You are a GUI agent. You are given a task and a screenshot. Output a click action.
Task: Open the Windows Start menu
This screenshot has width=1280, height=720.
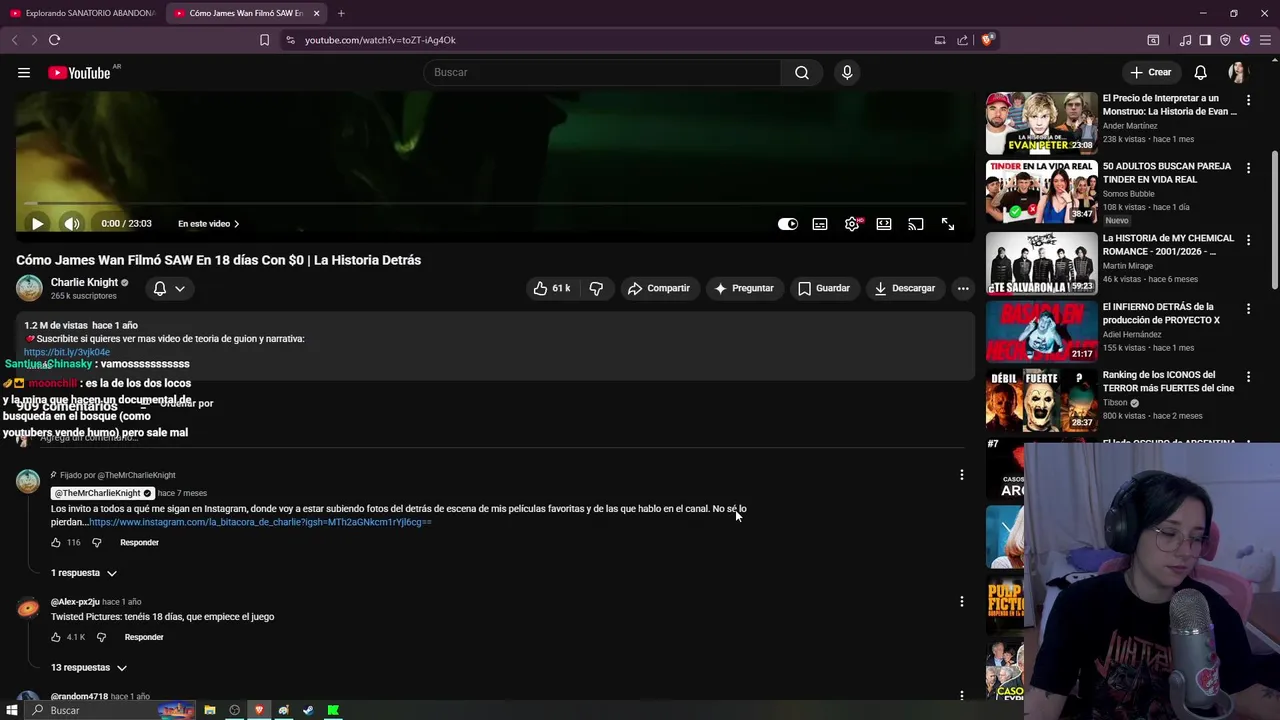point(12,710)
